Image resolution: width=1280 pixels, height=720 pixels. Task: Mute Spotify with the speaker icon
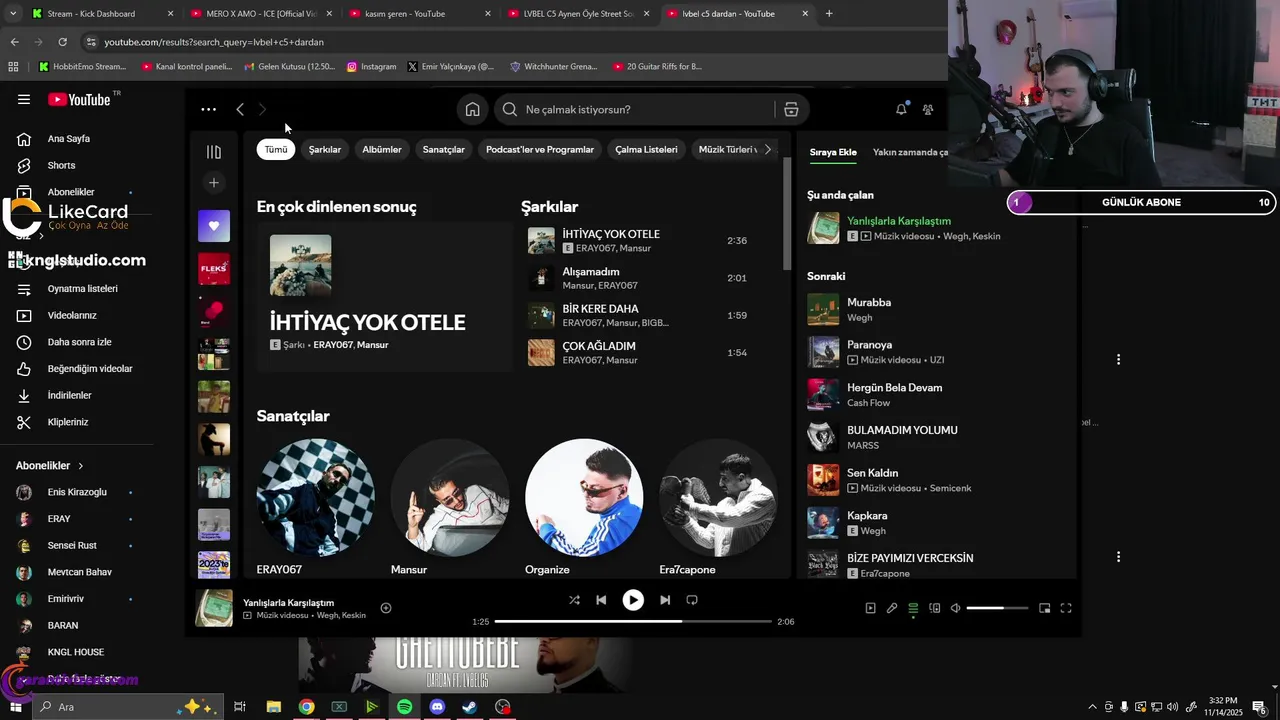tap(956, 608)
